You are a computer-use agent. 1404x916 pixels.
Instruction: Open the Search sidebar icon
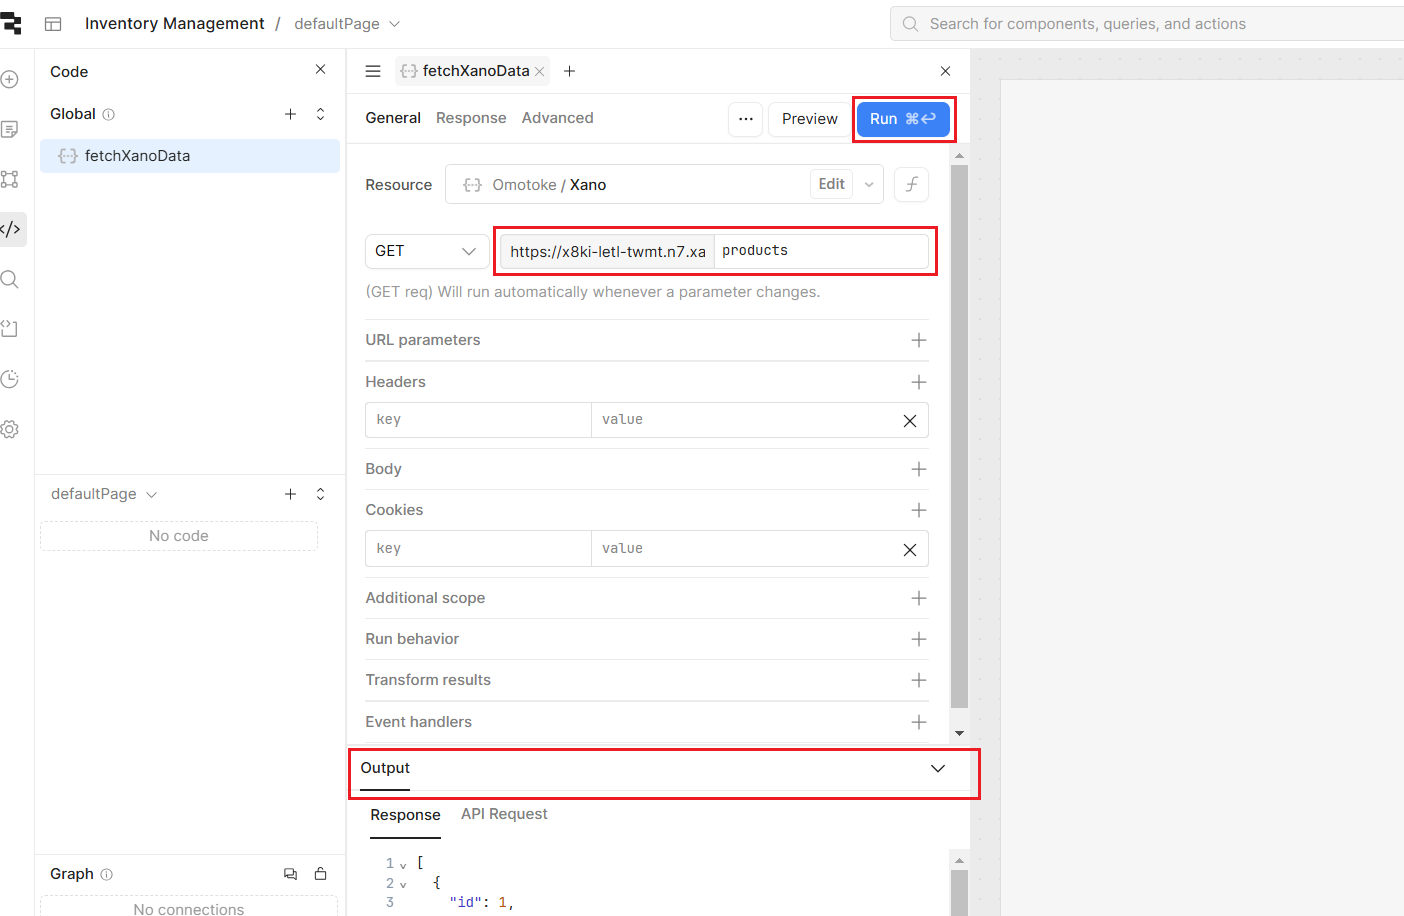coord(10,279)
